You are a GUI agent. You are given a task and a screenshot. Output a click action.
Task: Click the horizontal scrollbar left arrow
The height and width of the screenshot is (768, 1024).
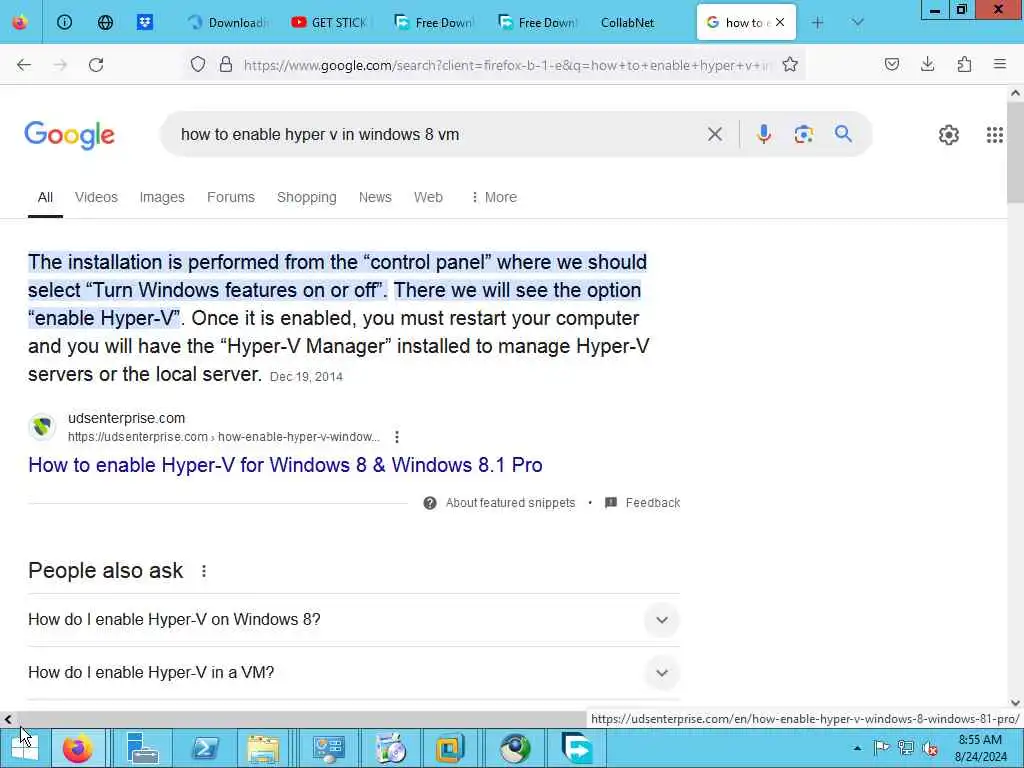tap(8, 719)
